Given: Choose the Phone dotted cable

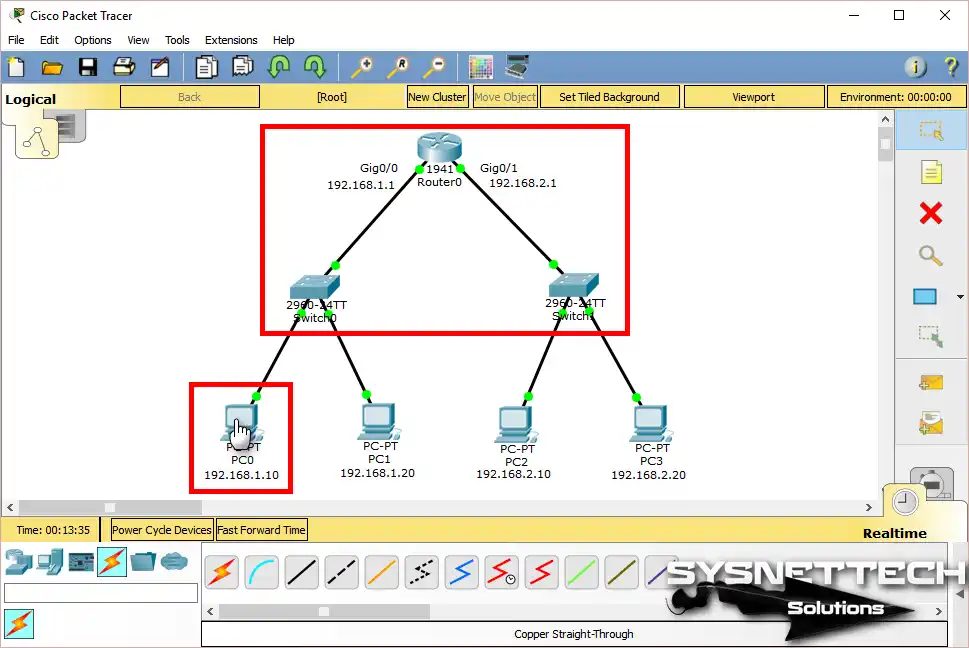Looking at the screenshot, I should (x=421, y=572).
